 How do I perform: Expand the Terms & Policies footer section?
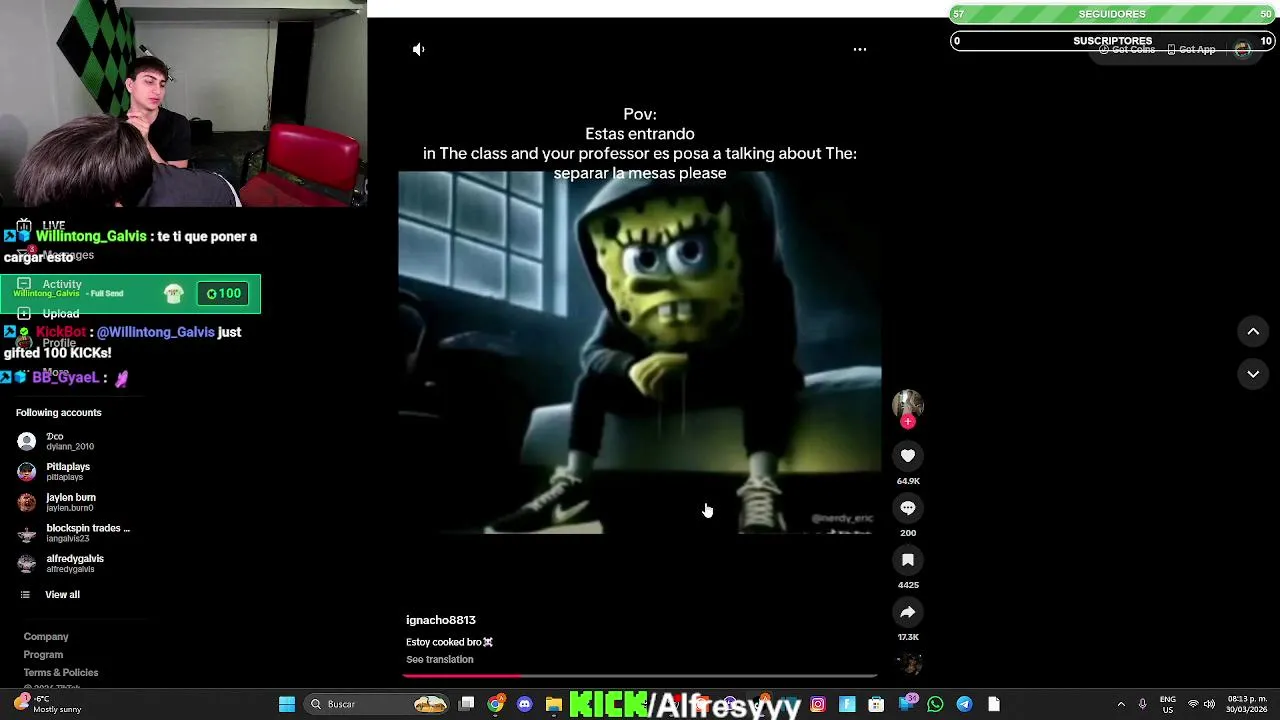point(61,673)
